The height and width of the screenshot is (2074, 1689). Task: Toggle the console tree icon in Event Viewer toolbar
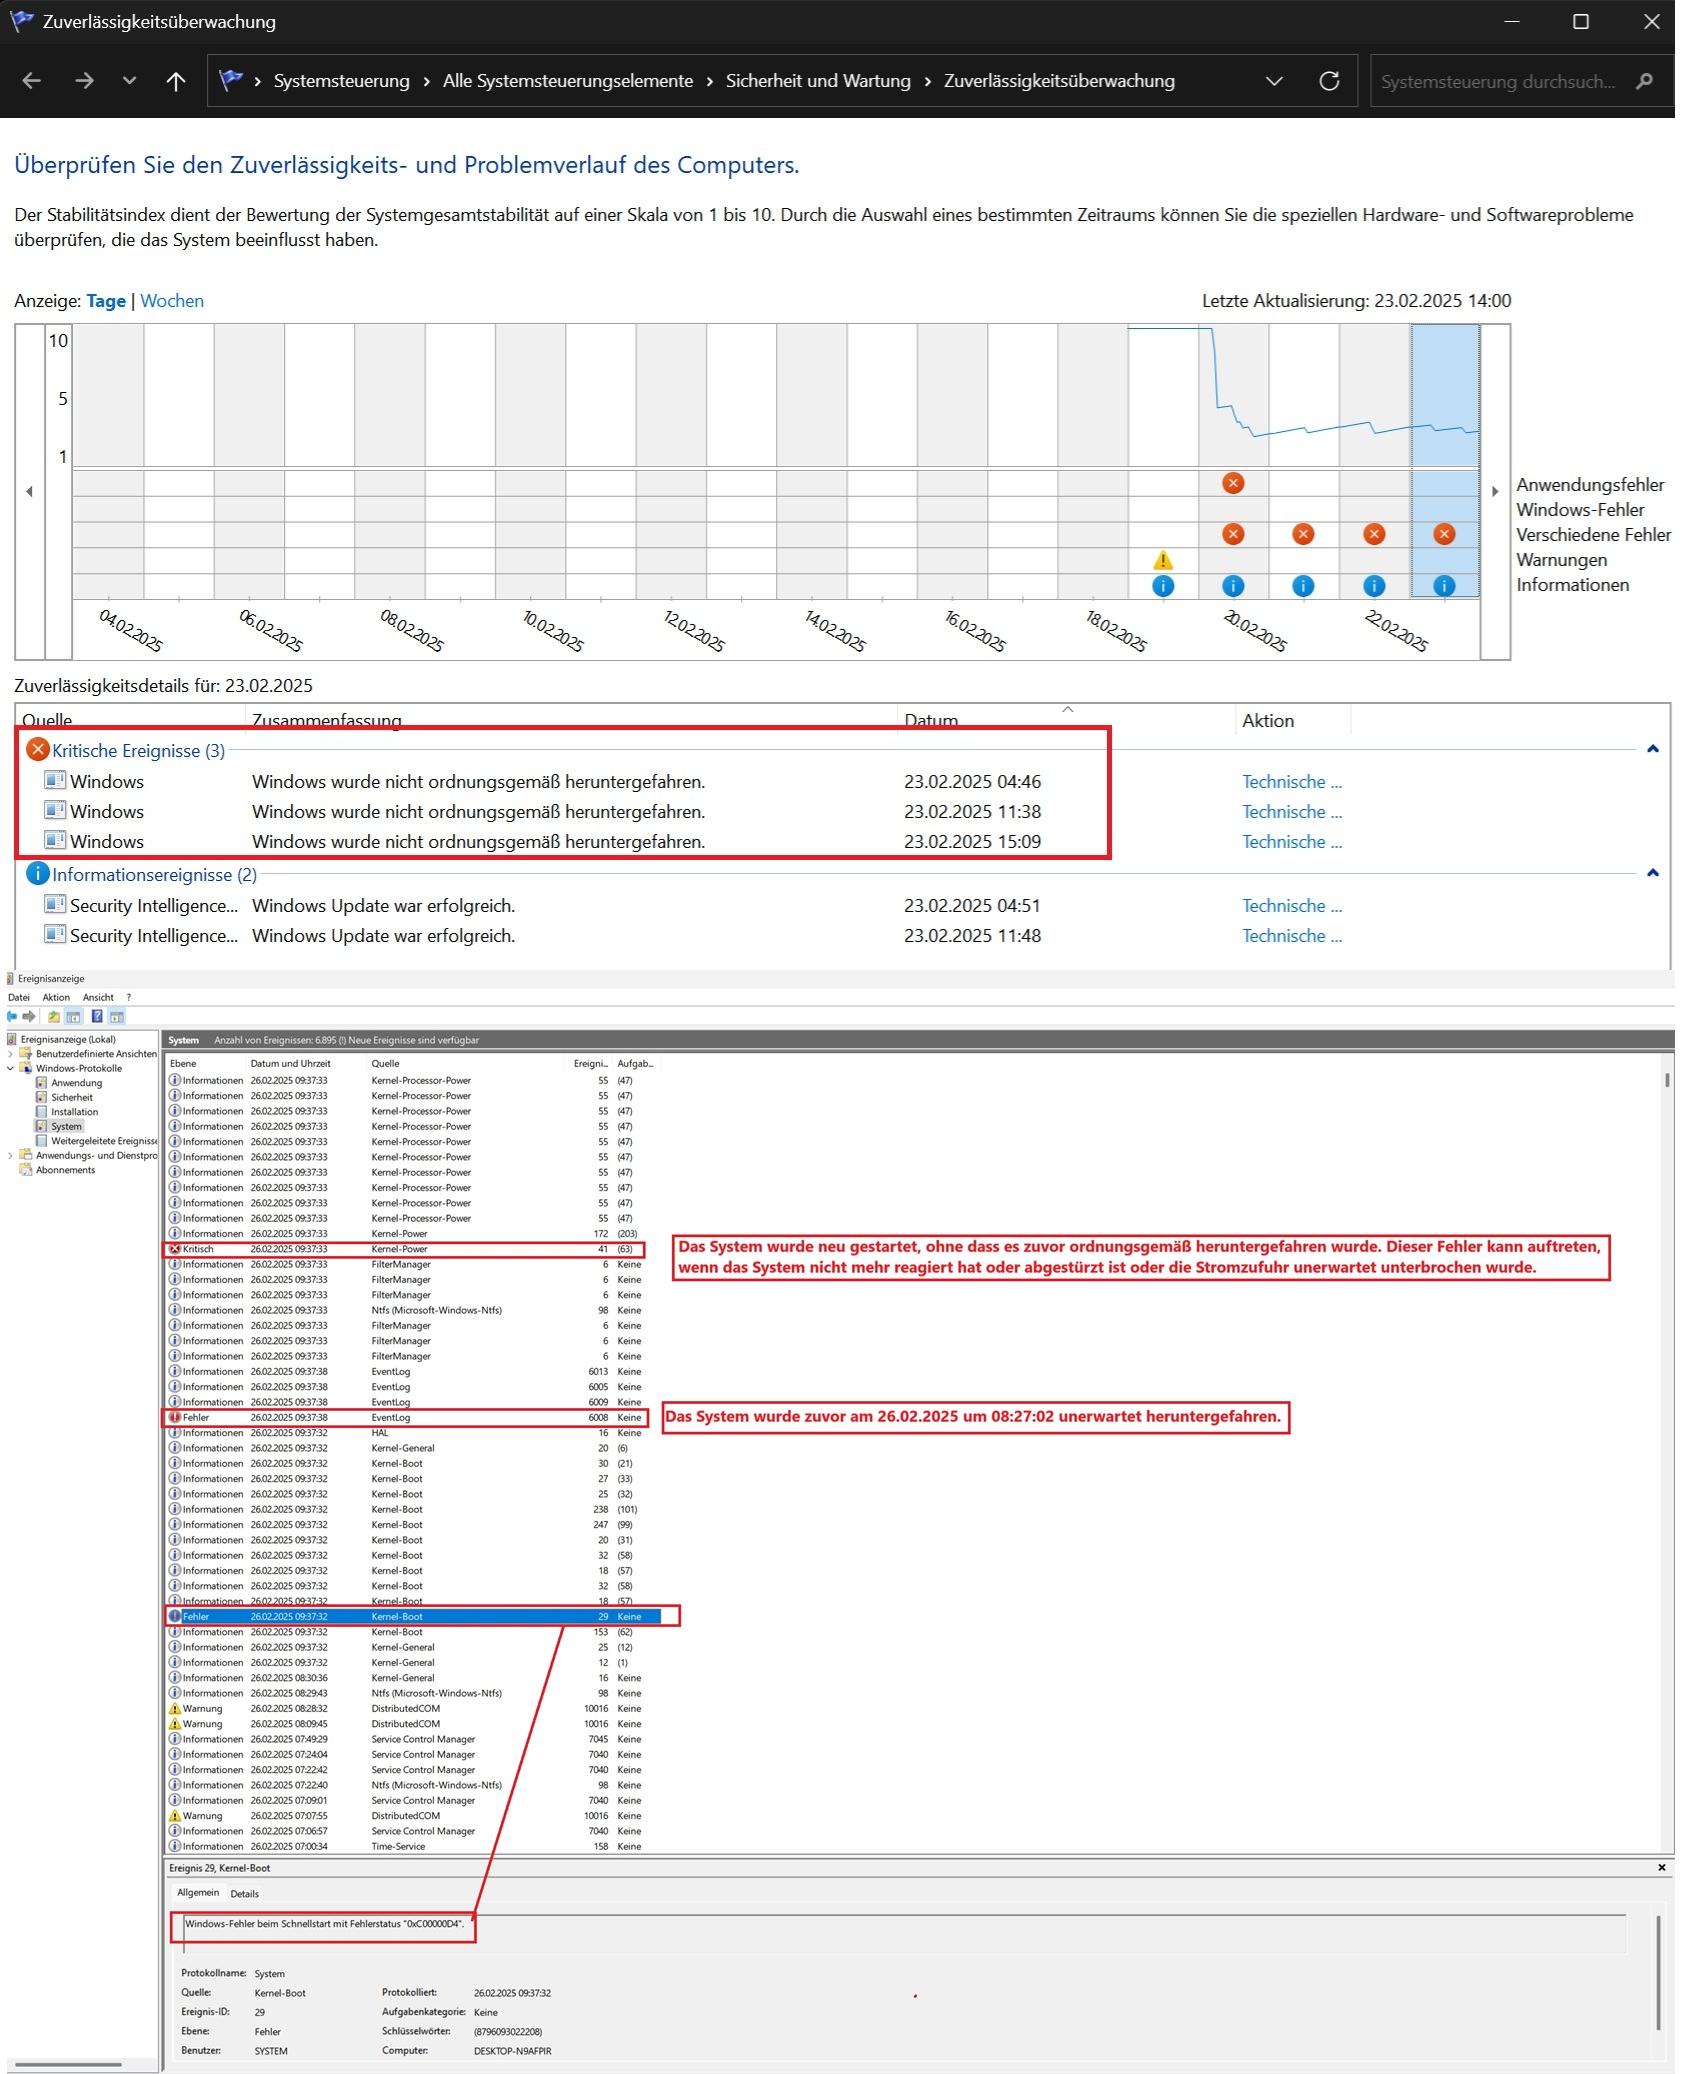(73, 1016)
